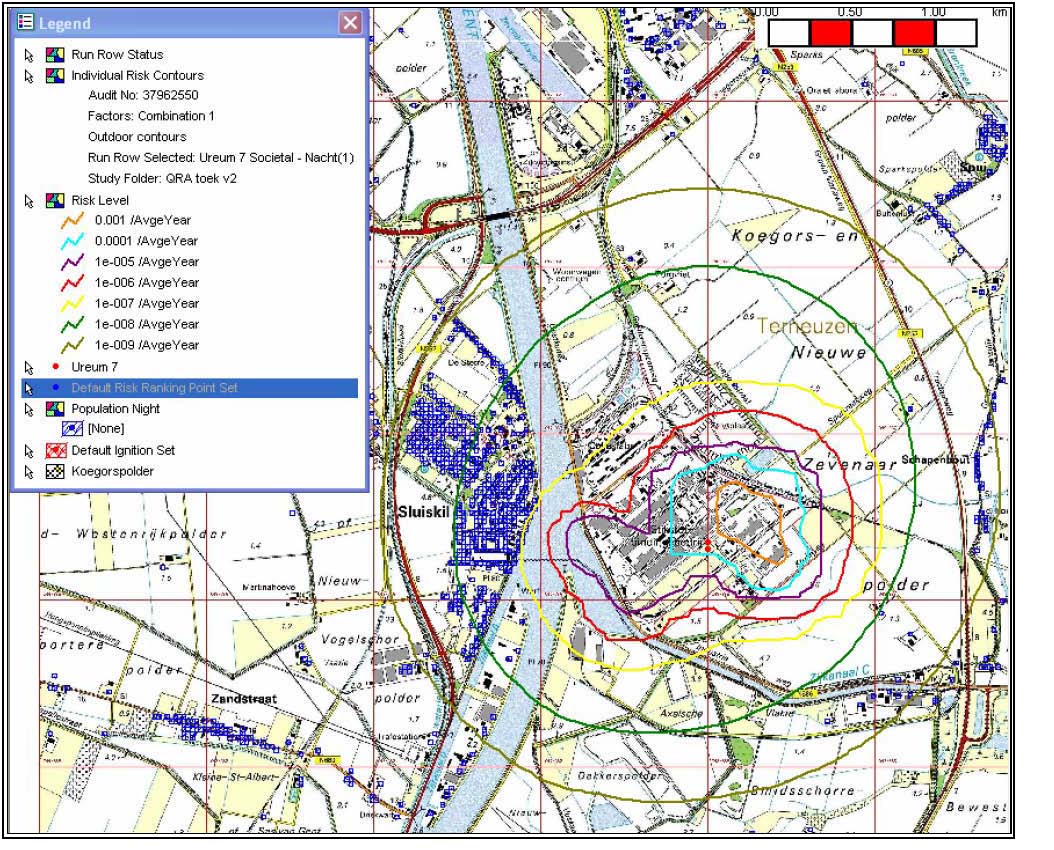Screen dimensions: 1054x850
Task: Click the Run Row Status layer icon
Action: pyautogui.click(x=55, y=54)
